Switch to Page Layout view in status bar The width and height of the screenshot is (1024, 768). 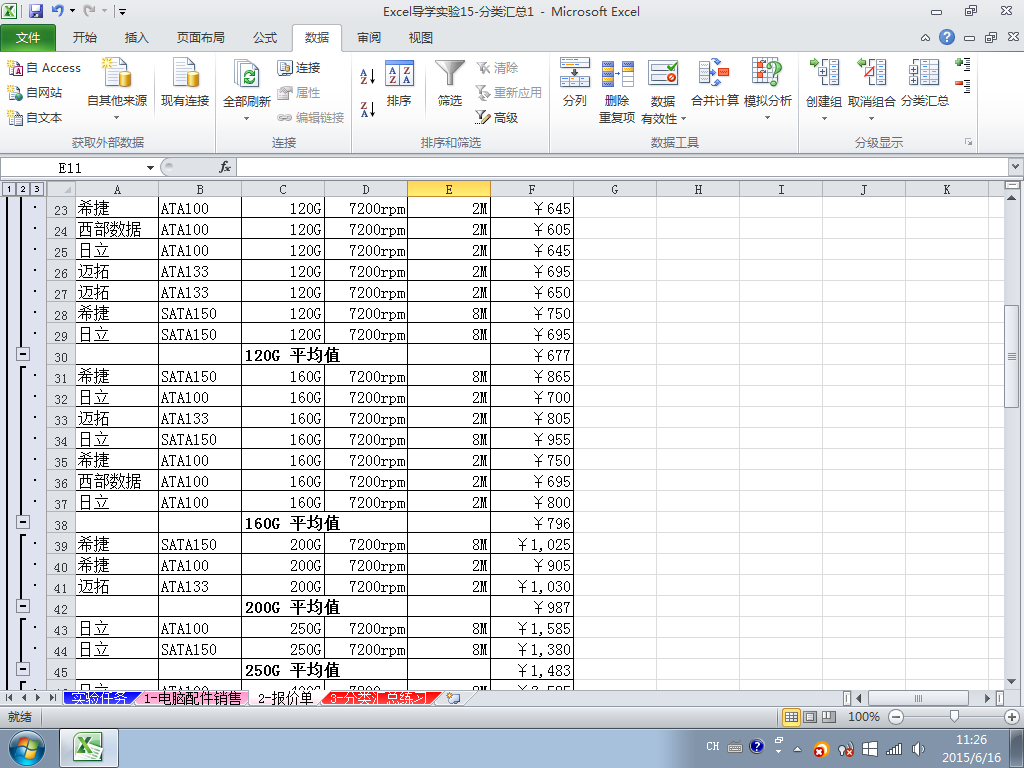coord(810,717)
